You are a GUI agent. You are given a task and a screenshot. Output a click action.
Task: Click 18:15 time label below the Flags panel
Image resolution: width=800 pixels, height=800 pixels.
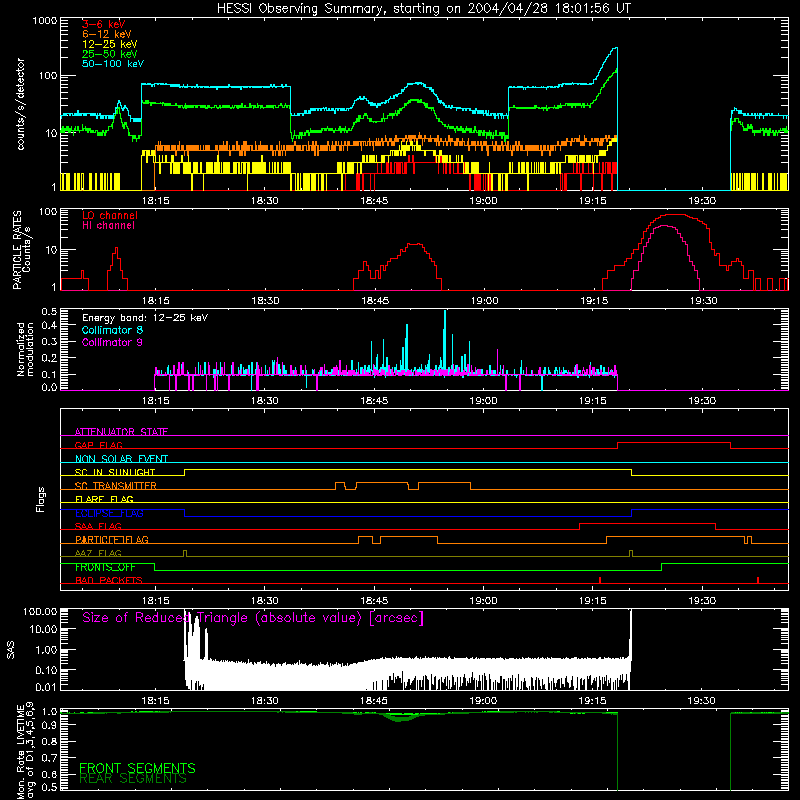point(155,601)
